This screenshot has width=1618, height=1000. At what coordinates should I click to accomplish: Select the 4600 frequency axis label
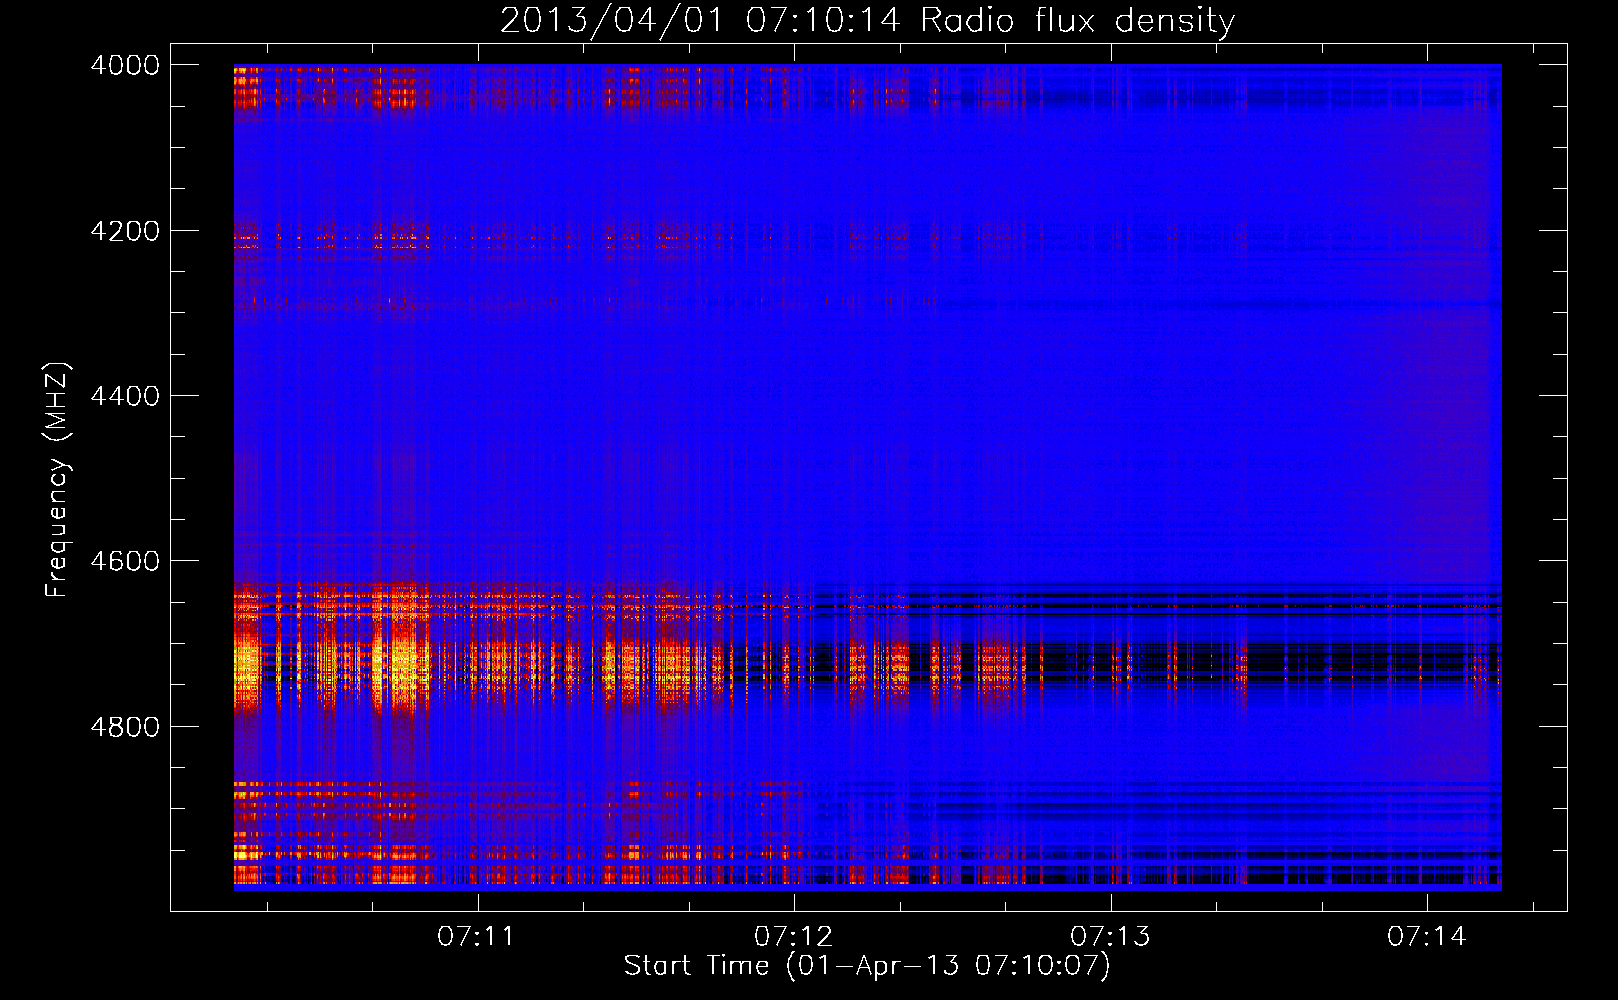point(125,561)
